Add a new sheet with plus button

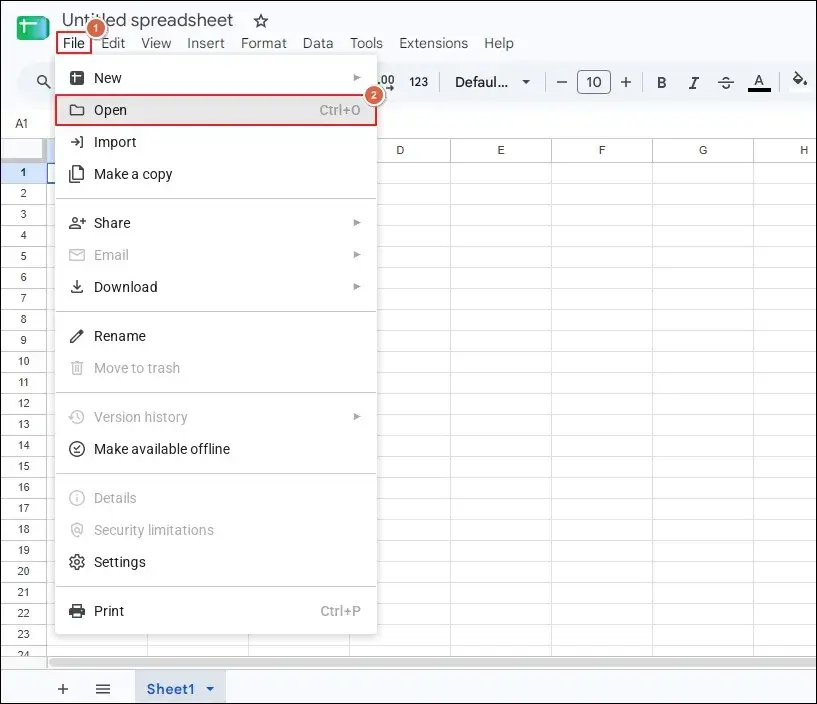coord(63,689)
